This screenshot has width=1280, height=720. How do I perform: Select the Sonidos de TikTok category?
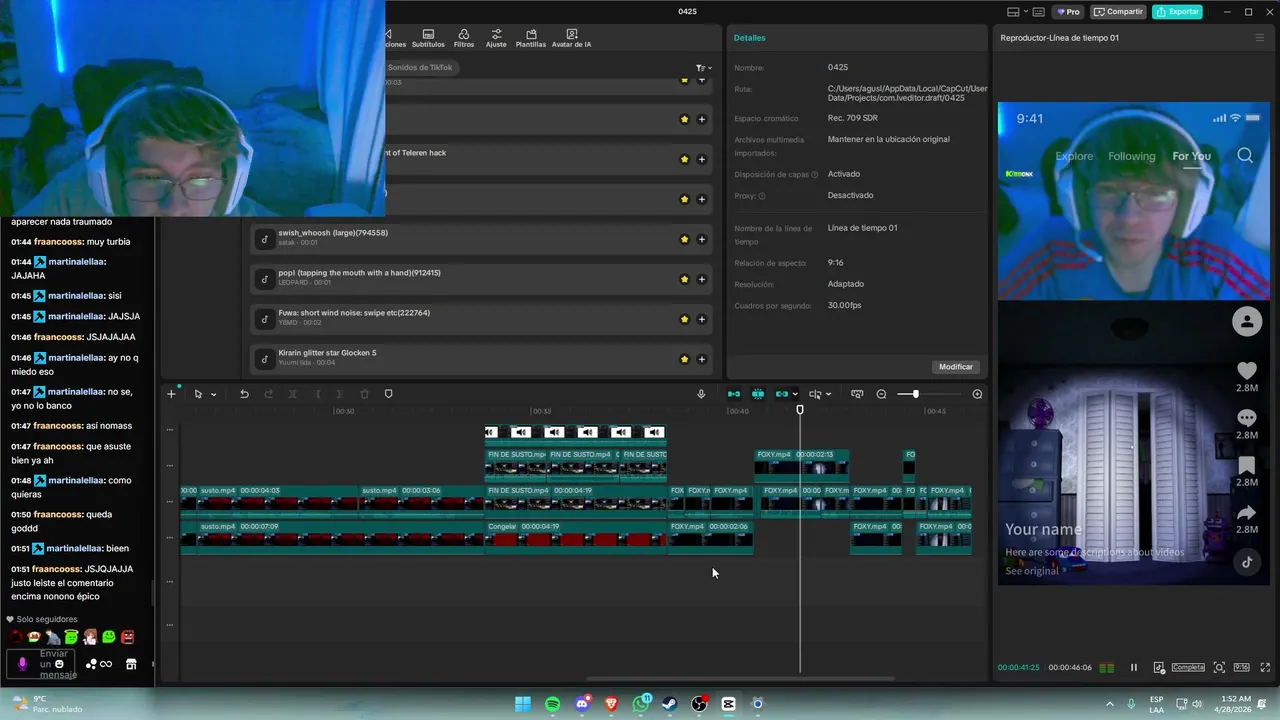(x=420, y=67)
